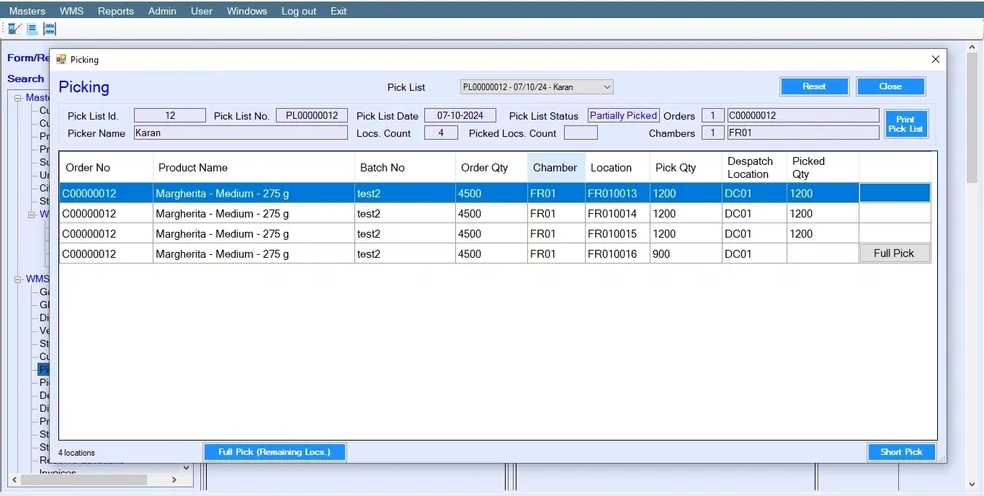Click Full Pick (Remaining Locs.) button
The width and height of the screenshot is (984, 496).
274,452
